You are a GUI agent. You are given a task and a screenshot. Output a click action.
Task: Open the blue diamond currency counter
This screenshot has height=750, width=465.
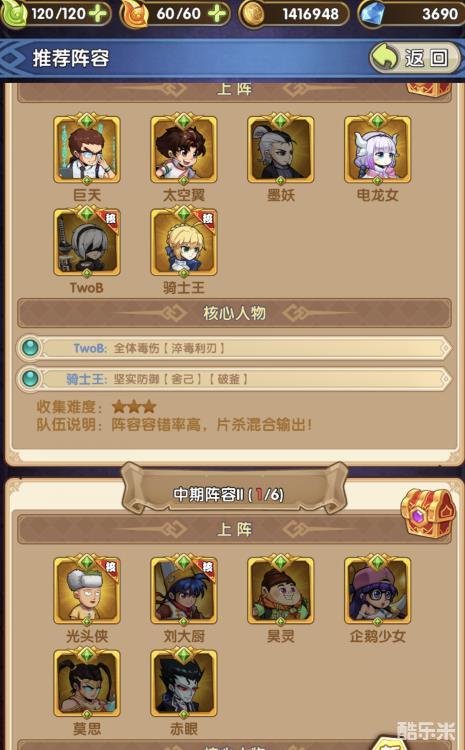click(x=411, y=13)
